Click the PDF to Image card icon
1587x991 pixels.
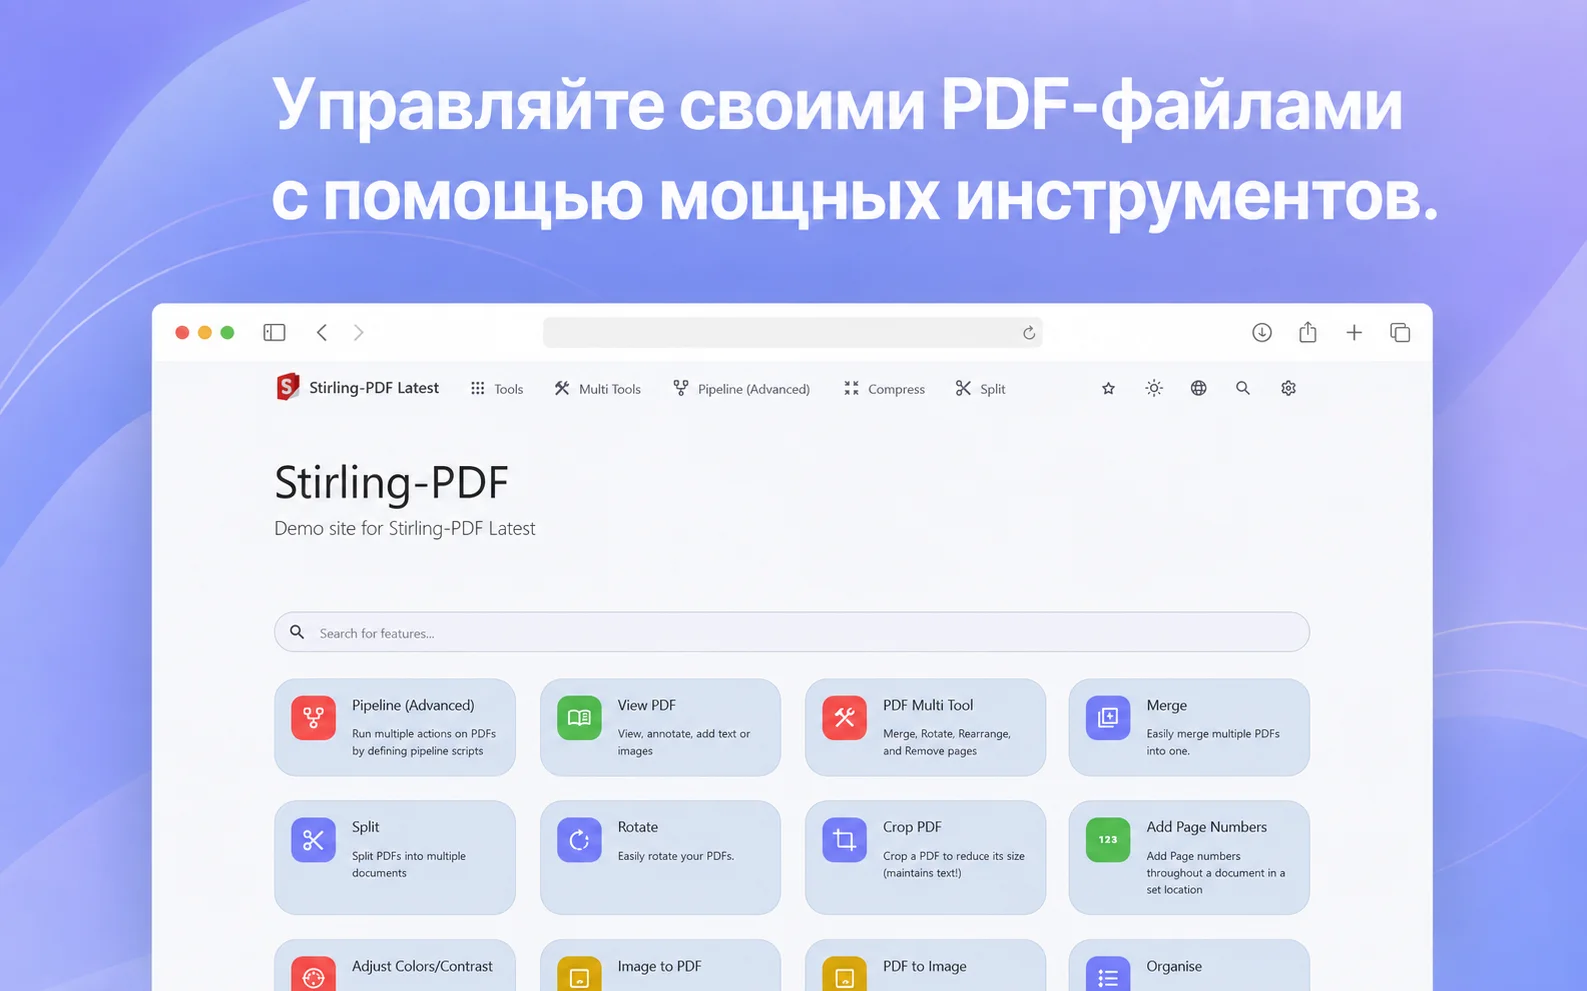tap(844, 975)
